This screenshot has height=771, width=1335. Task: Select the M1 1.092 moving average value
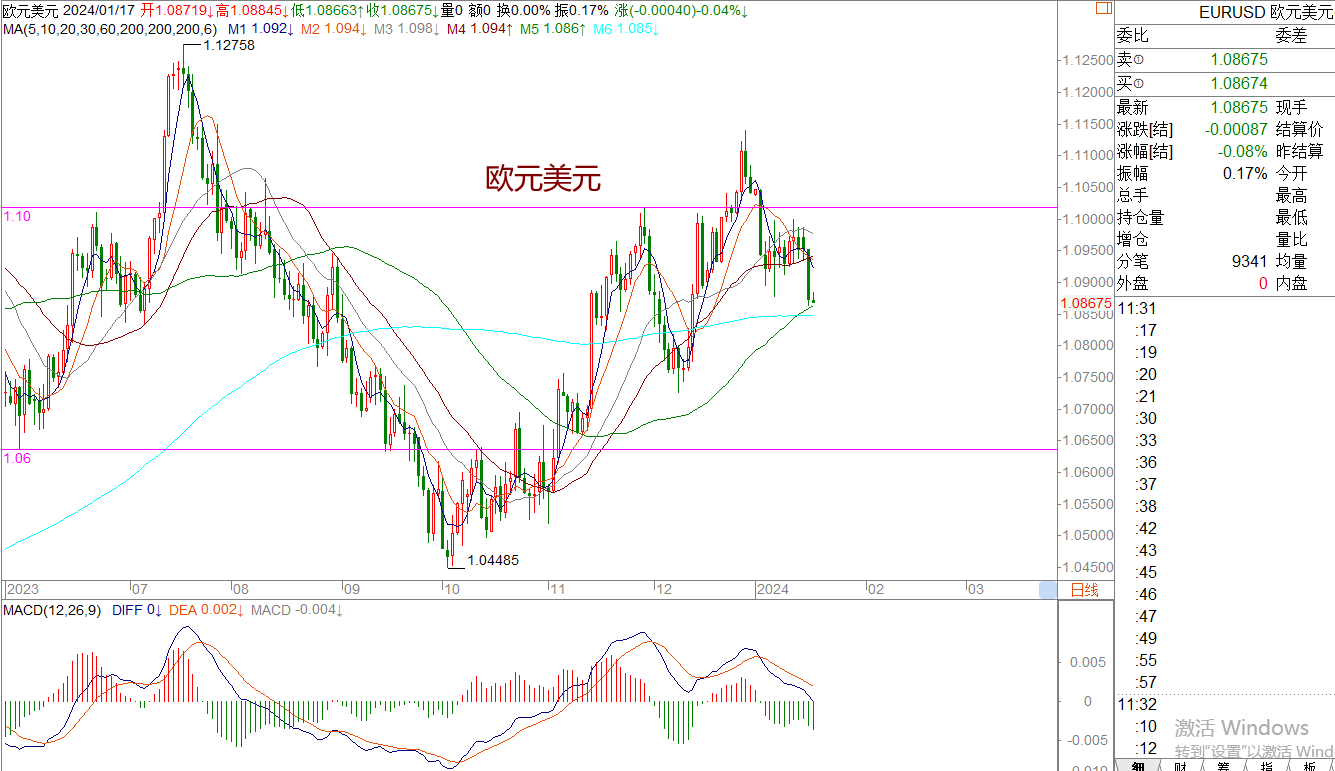click(261, 29)
